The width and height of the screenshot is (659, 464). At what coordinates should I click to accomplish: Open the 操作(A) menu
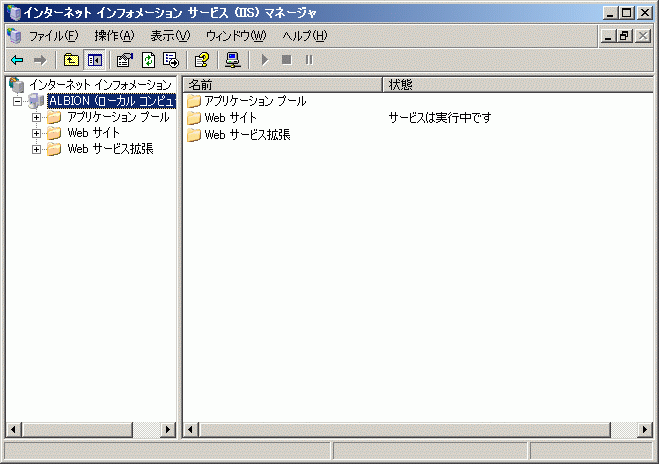point(114,36)
